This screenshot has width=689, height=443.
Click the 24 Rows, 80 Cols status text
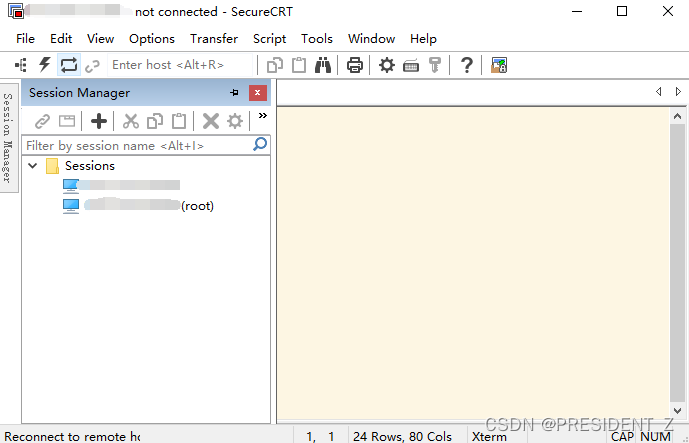click(x=402, y=436)
